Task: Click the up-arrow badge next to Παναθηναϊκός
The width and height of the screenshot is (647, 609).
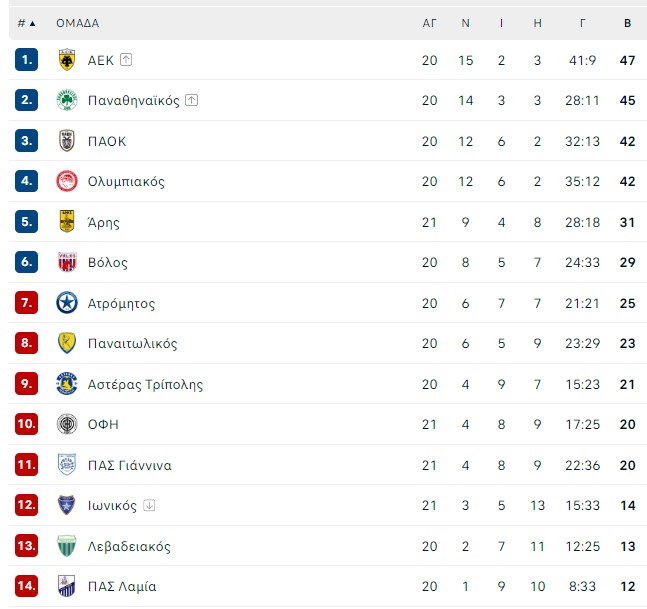Action: coord(191,100)
